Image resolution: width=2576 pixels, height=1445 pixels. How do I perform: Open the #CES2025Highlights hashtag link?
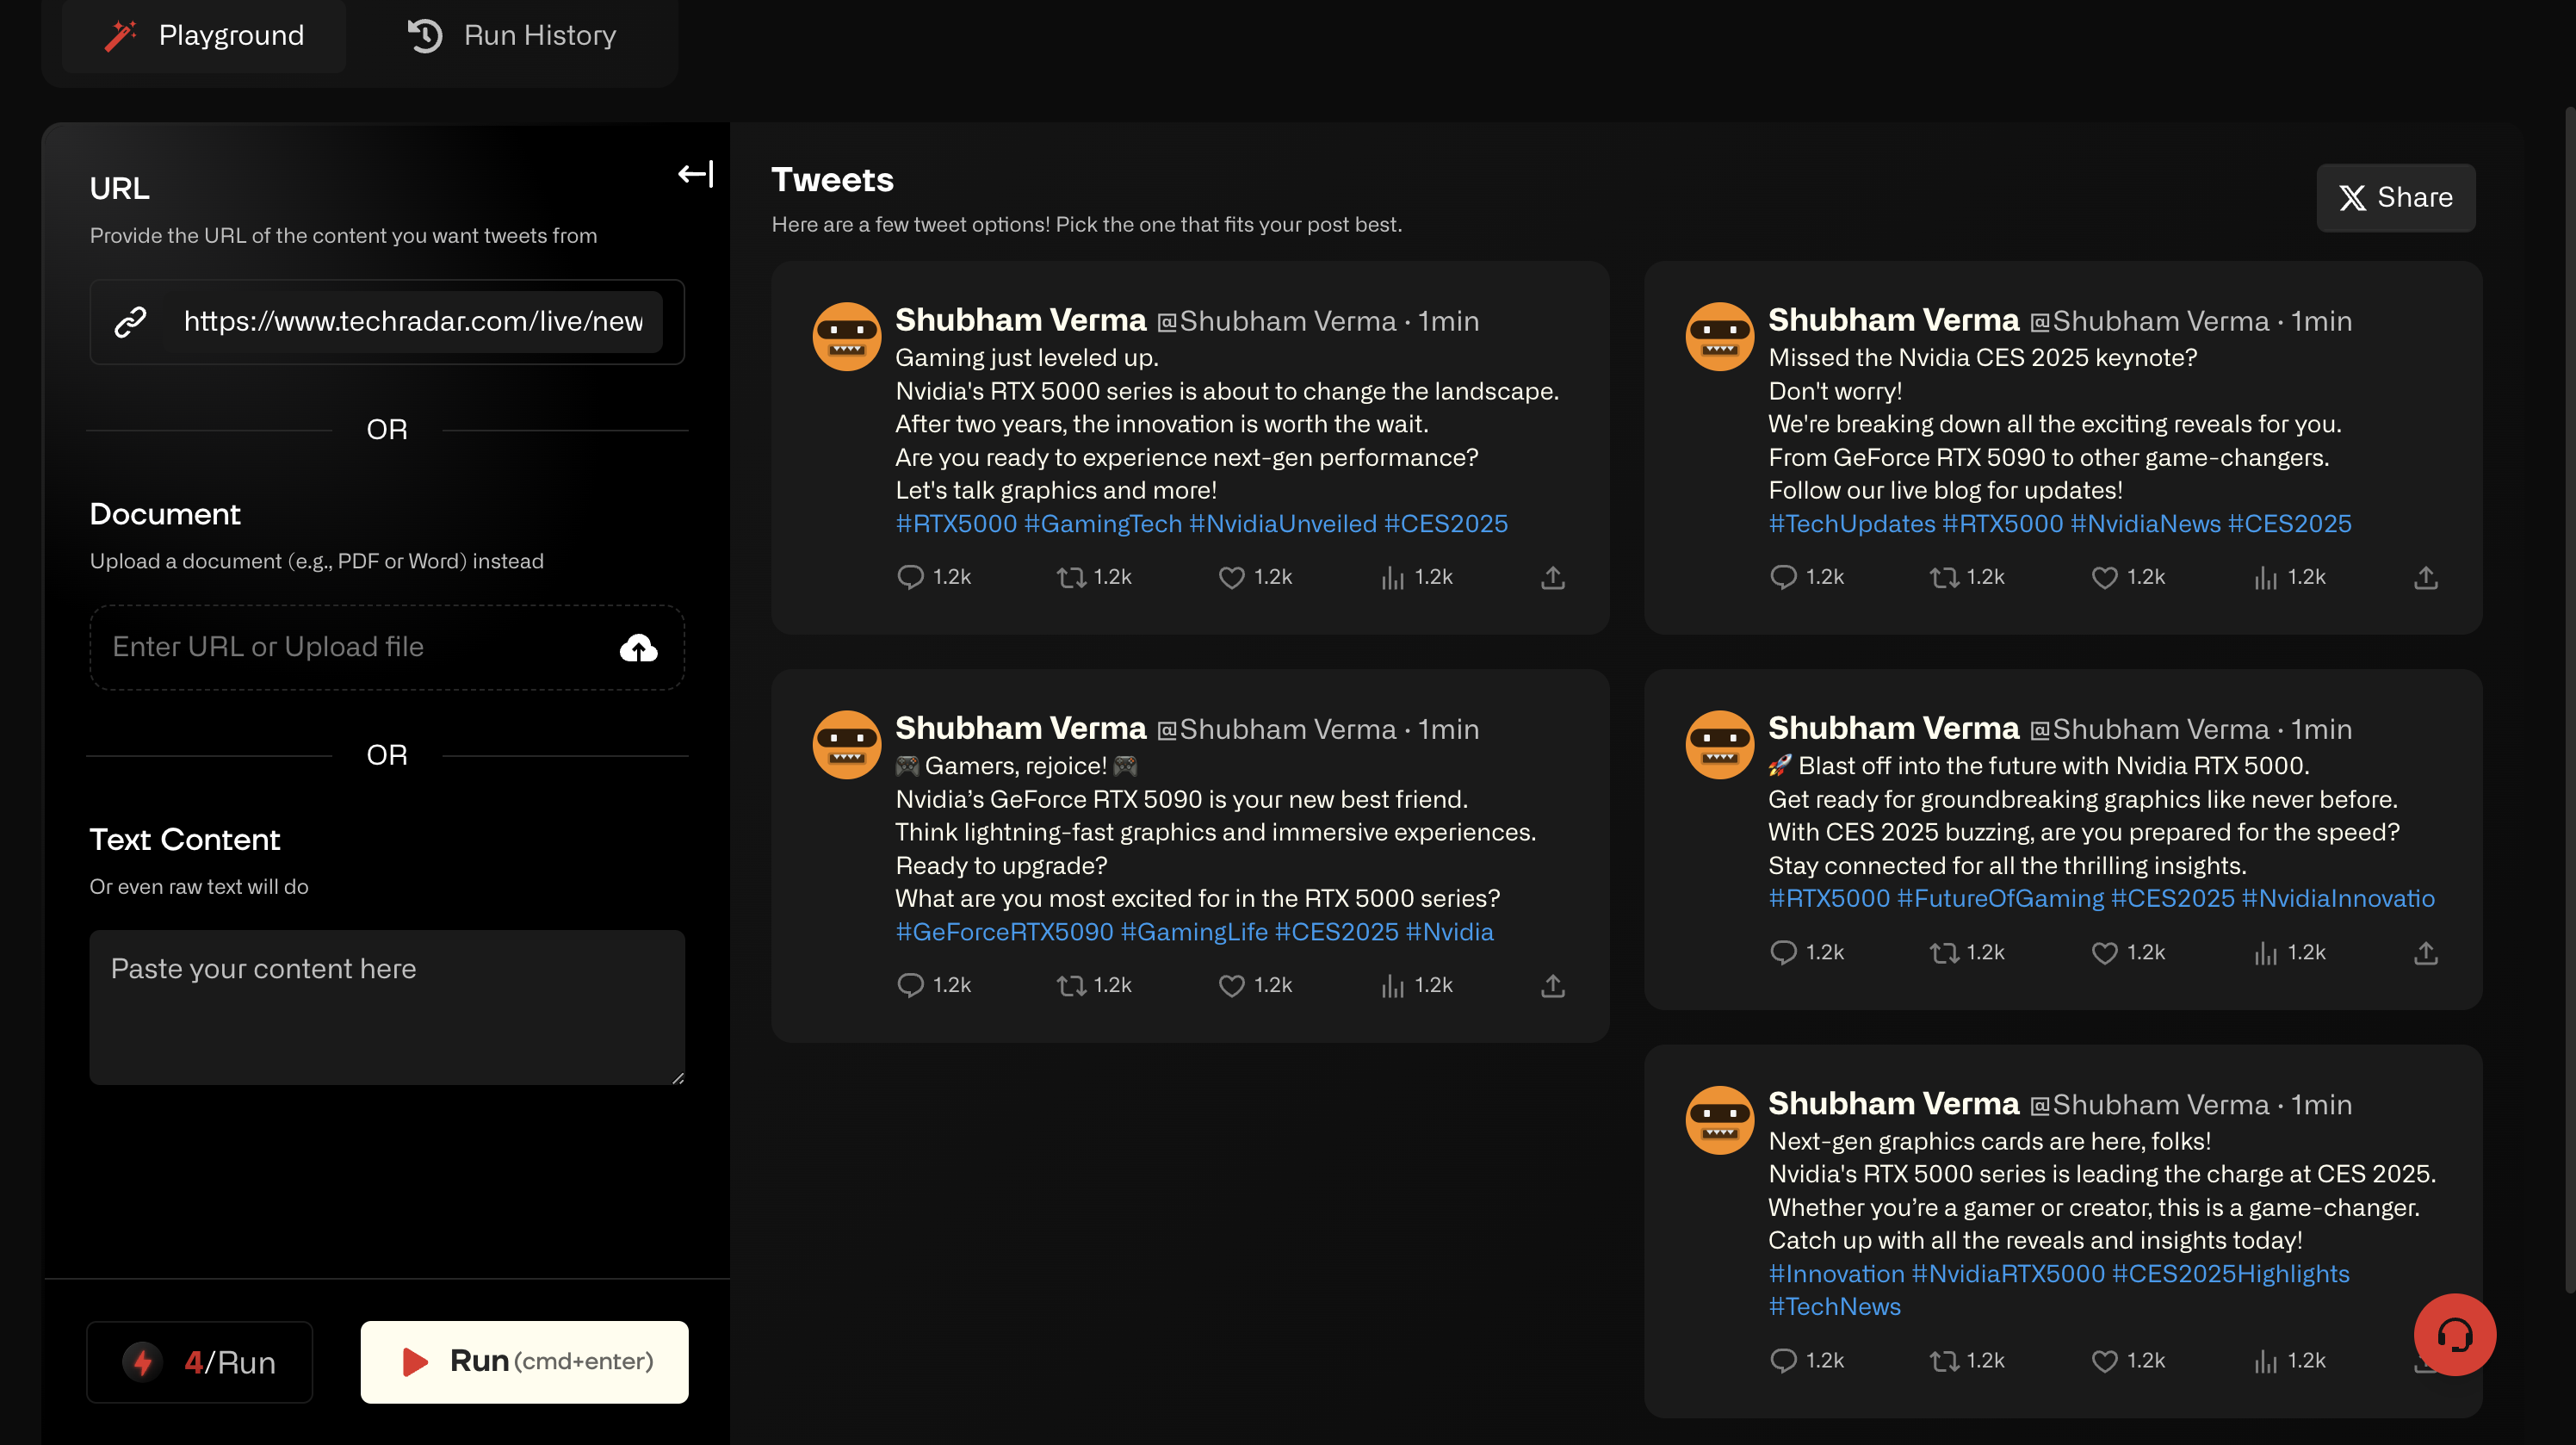pos(2230,1274)
